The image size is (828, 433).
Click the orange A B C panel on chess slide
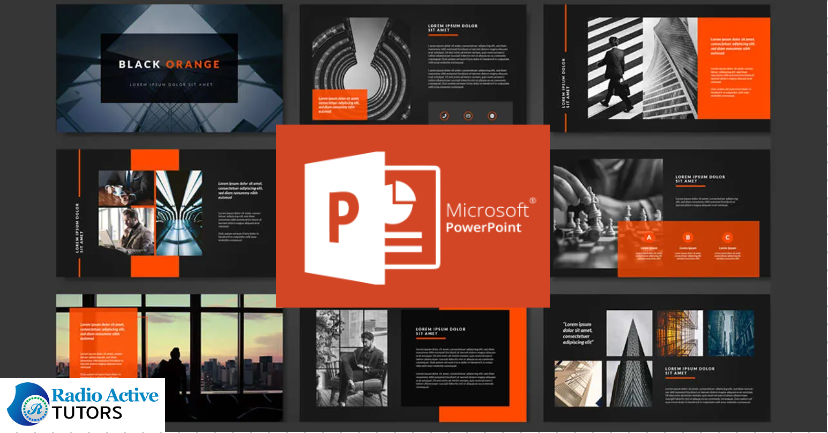tap(689, 249)
